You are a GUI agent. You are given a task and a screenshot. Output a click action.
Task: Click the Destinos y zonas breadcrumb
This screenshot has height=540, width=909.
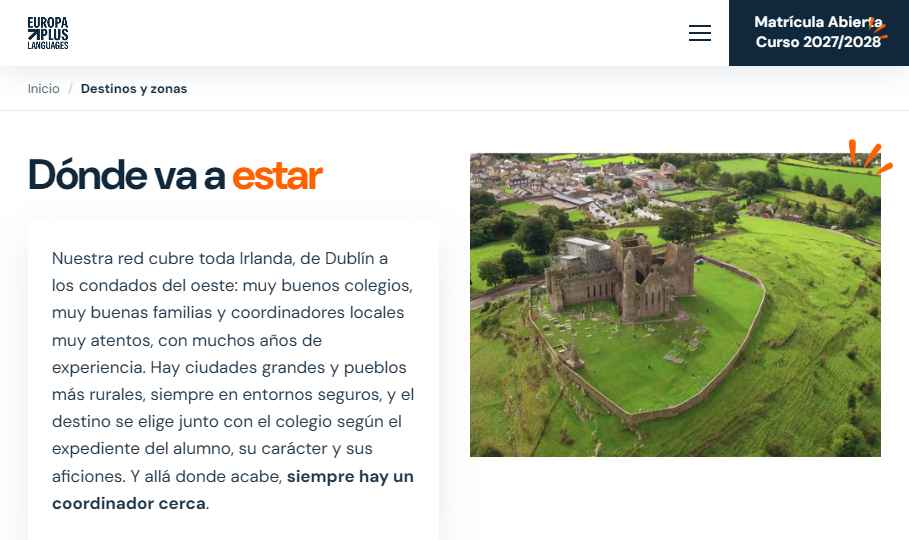[x=134, y=89]
